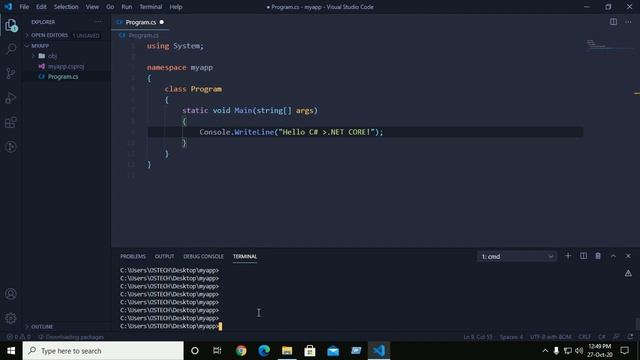
Task: Open the Manage settings gear icon
Action: coord(11,318)
